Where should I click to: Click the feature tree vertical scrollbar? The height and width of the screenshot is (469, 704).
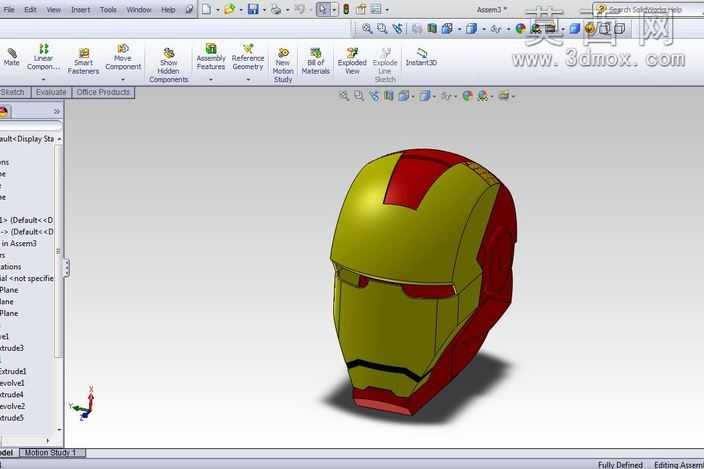tap(58, 251)
